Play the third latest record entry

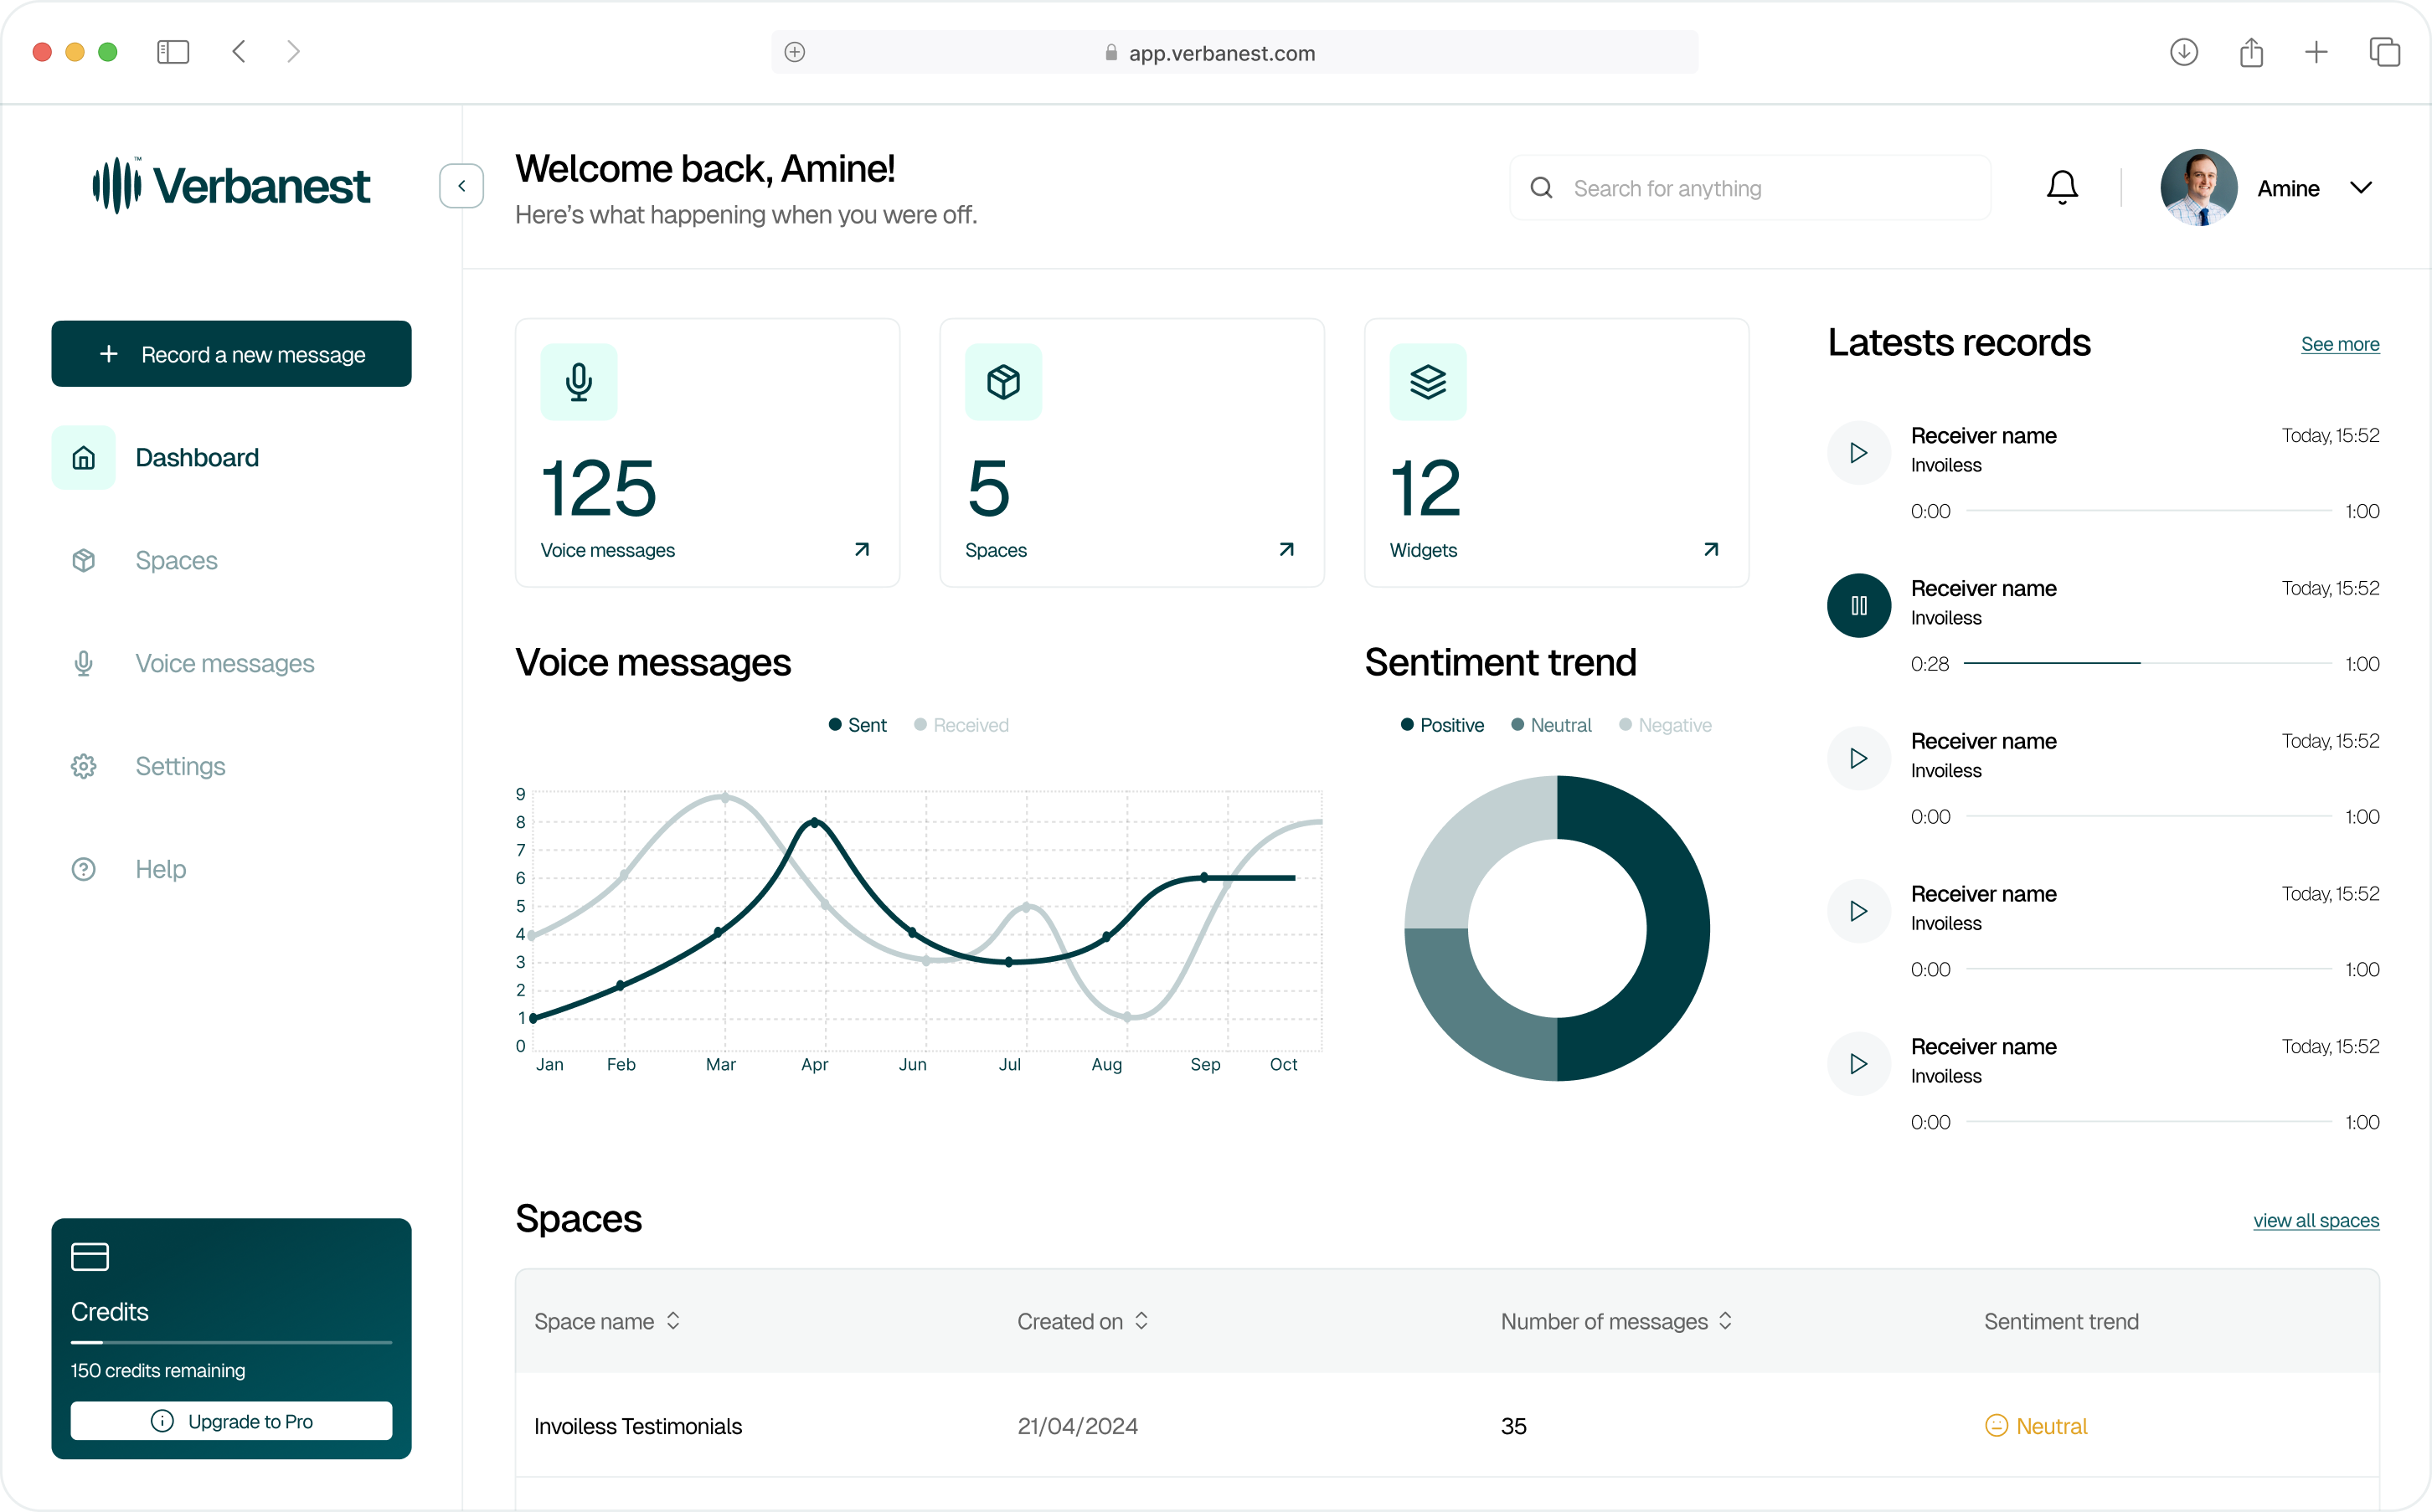1857,758
